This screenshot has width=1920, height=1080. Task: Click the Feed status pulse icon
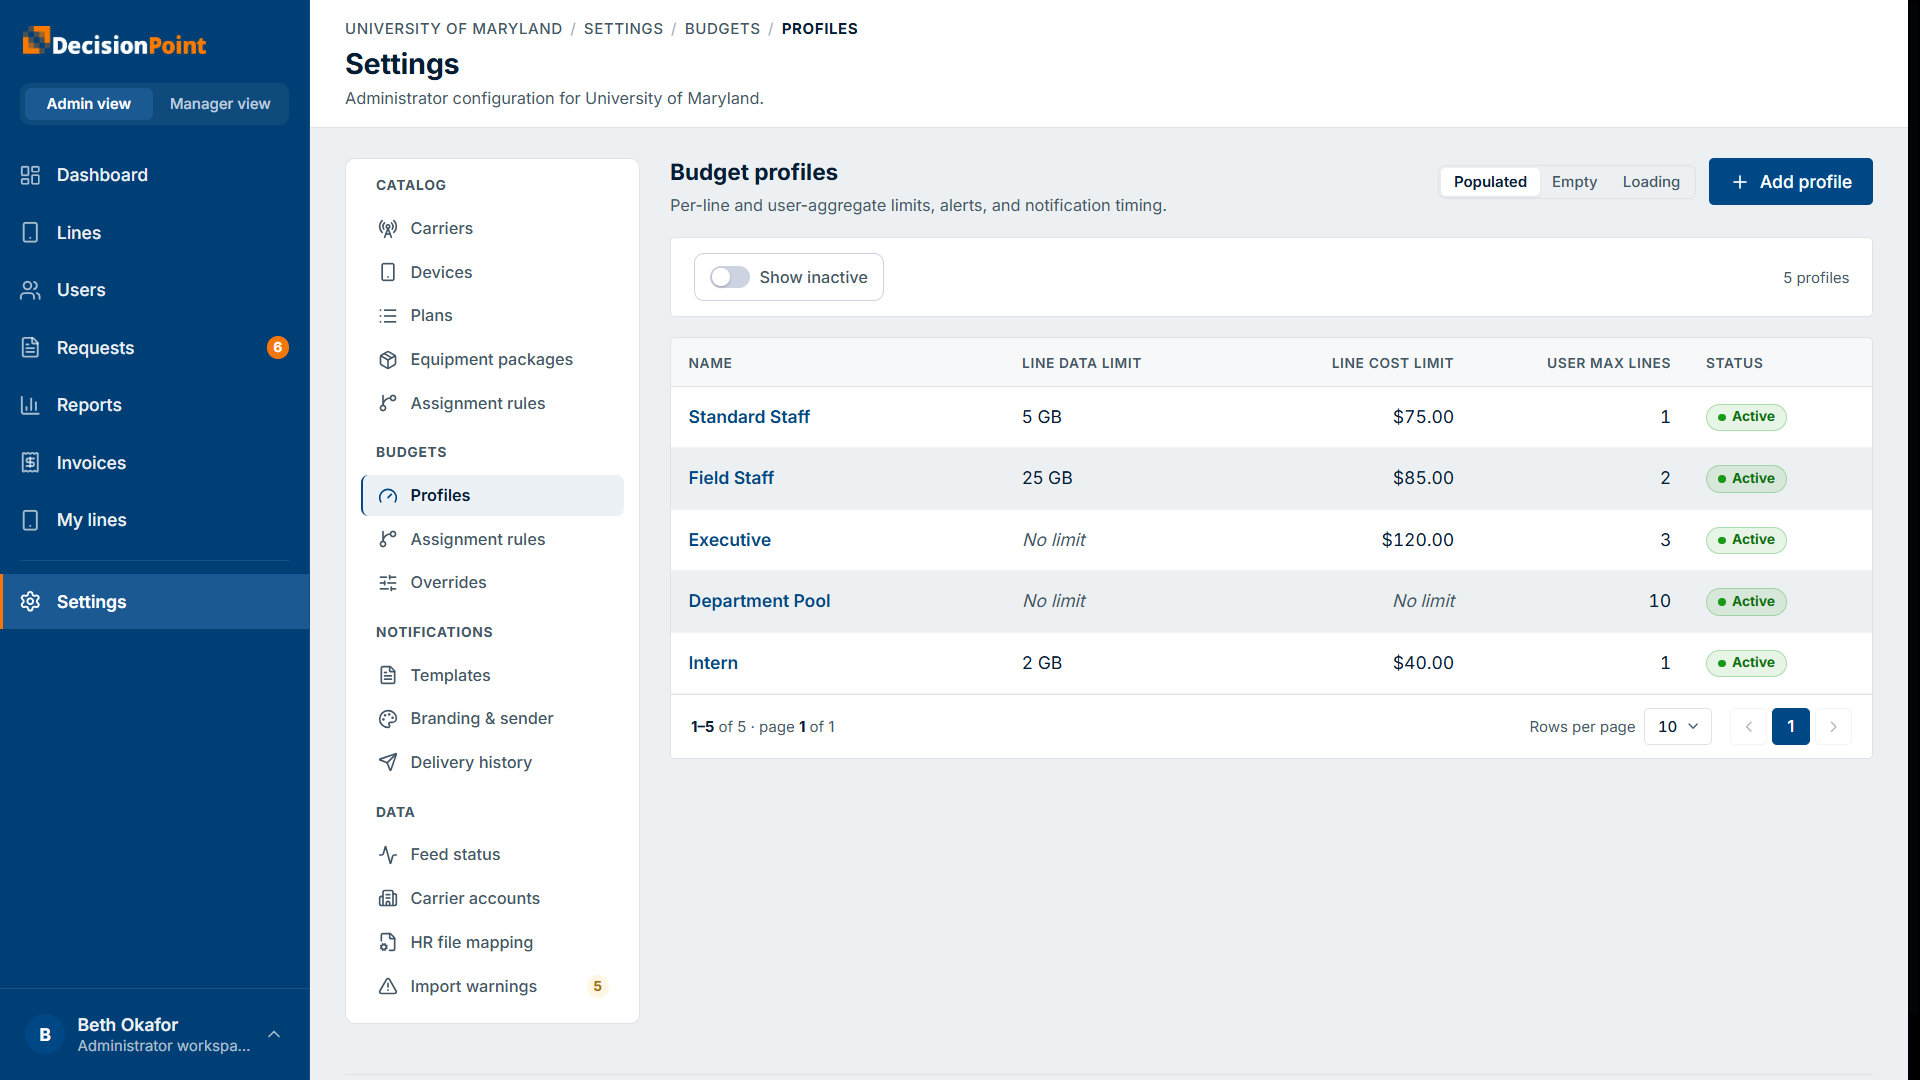click(x=388, y=855)
